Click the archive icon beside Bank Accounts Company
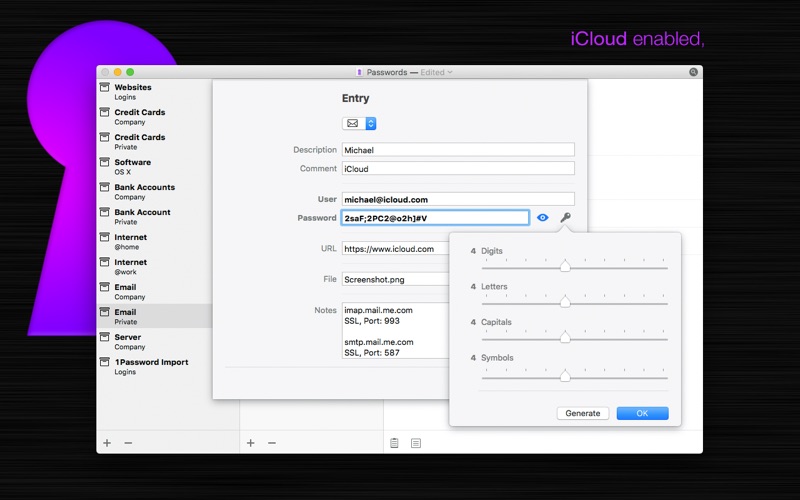The height and width of the screenshot is (500, 800). click(104, 187)
